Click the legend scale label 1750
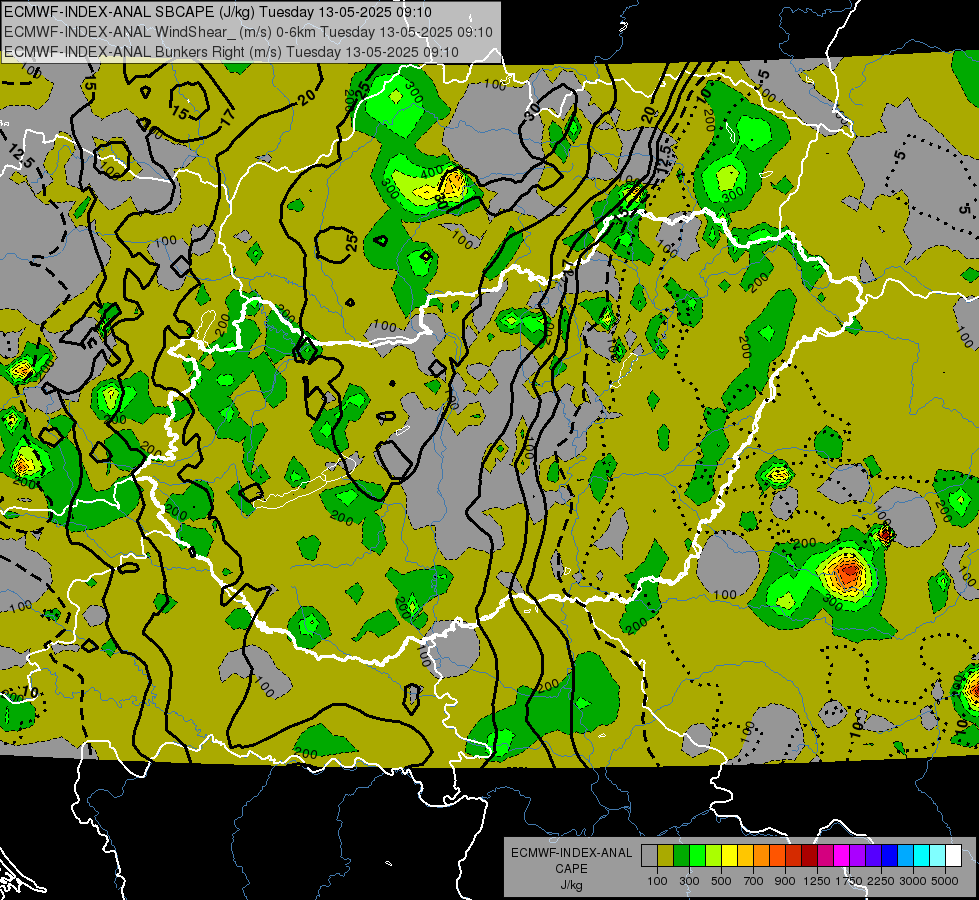The width and height of the screenshot is (979, 900). 850,881
